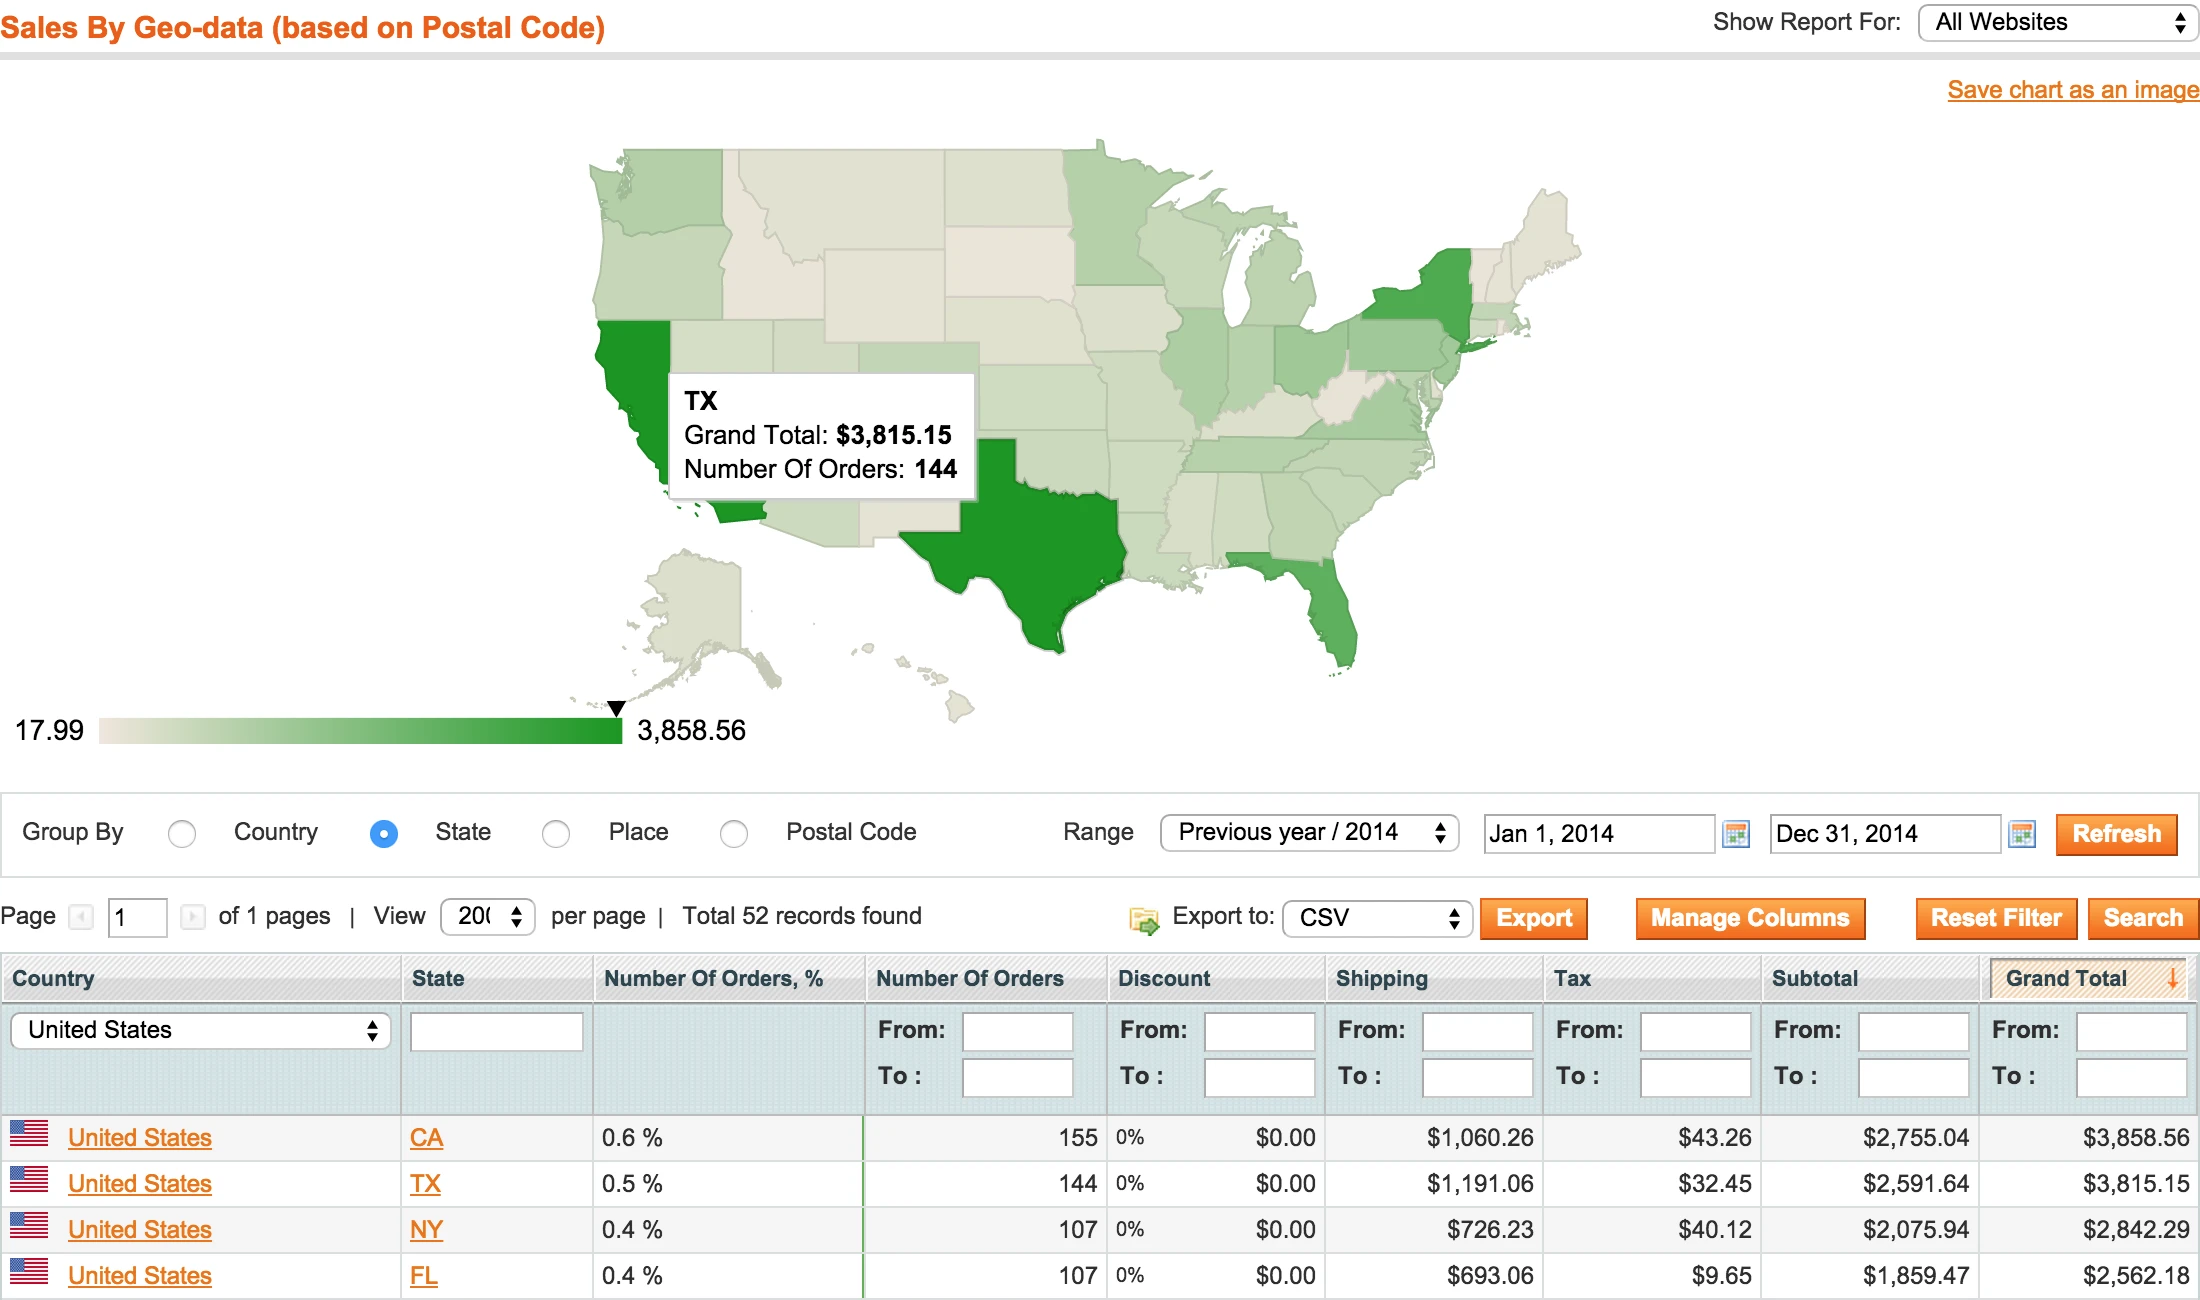Select the Place group-by radio button
This screenshot has height=1300, width=2200.
(x=556, y=834)
